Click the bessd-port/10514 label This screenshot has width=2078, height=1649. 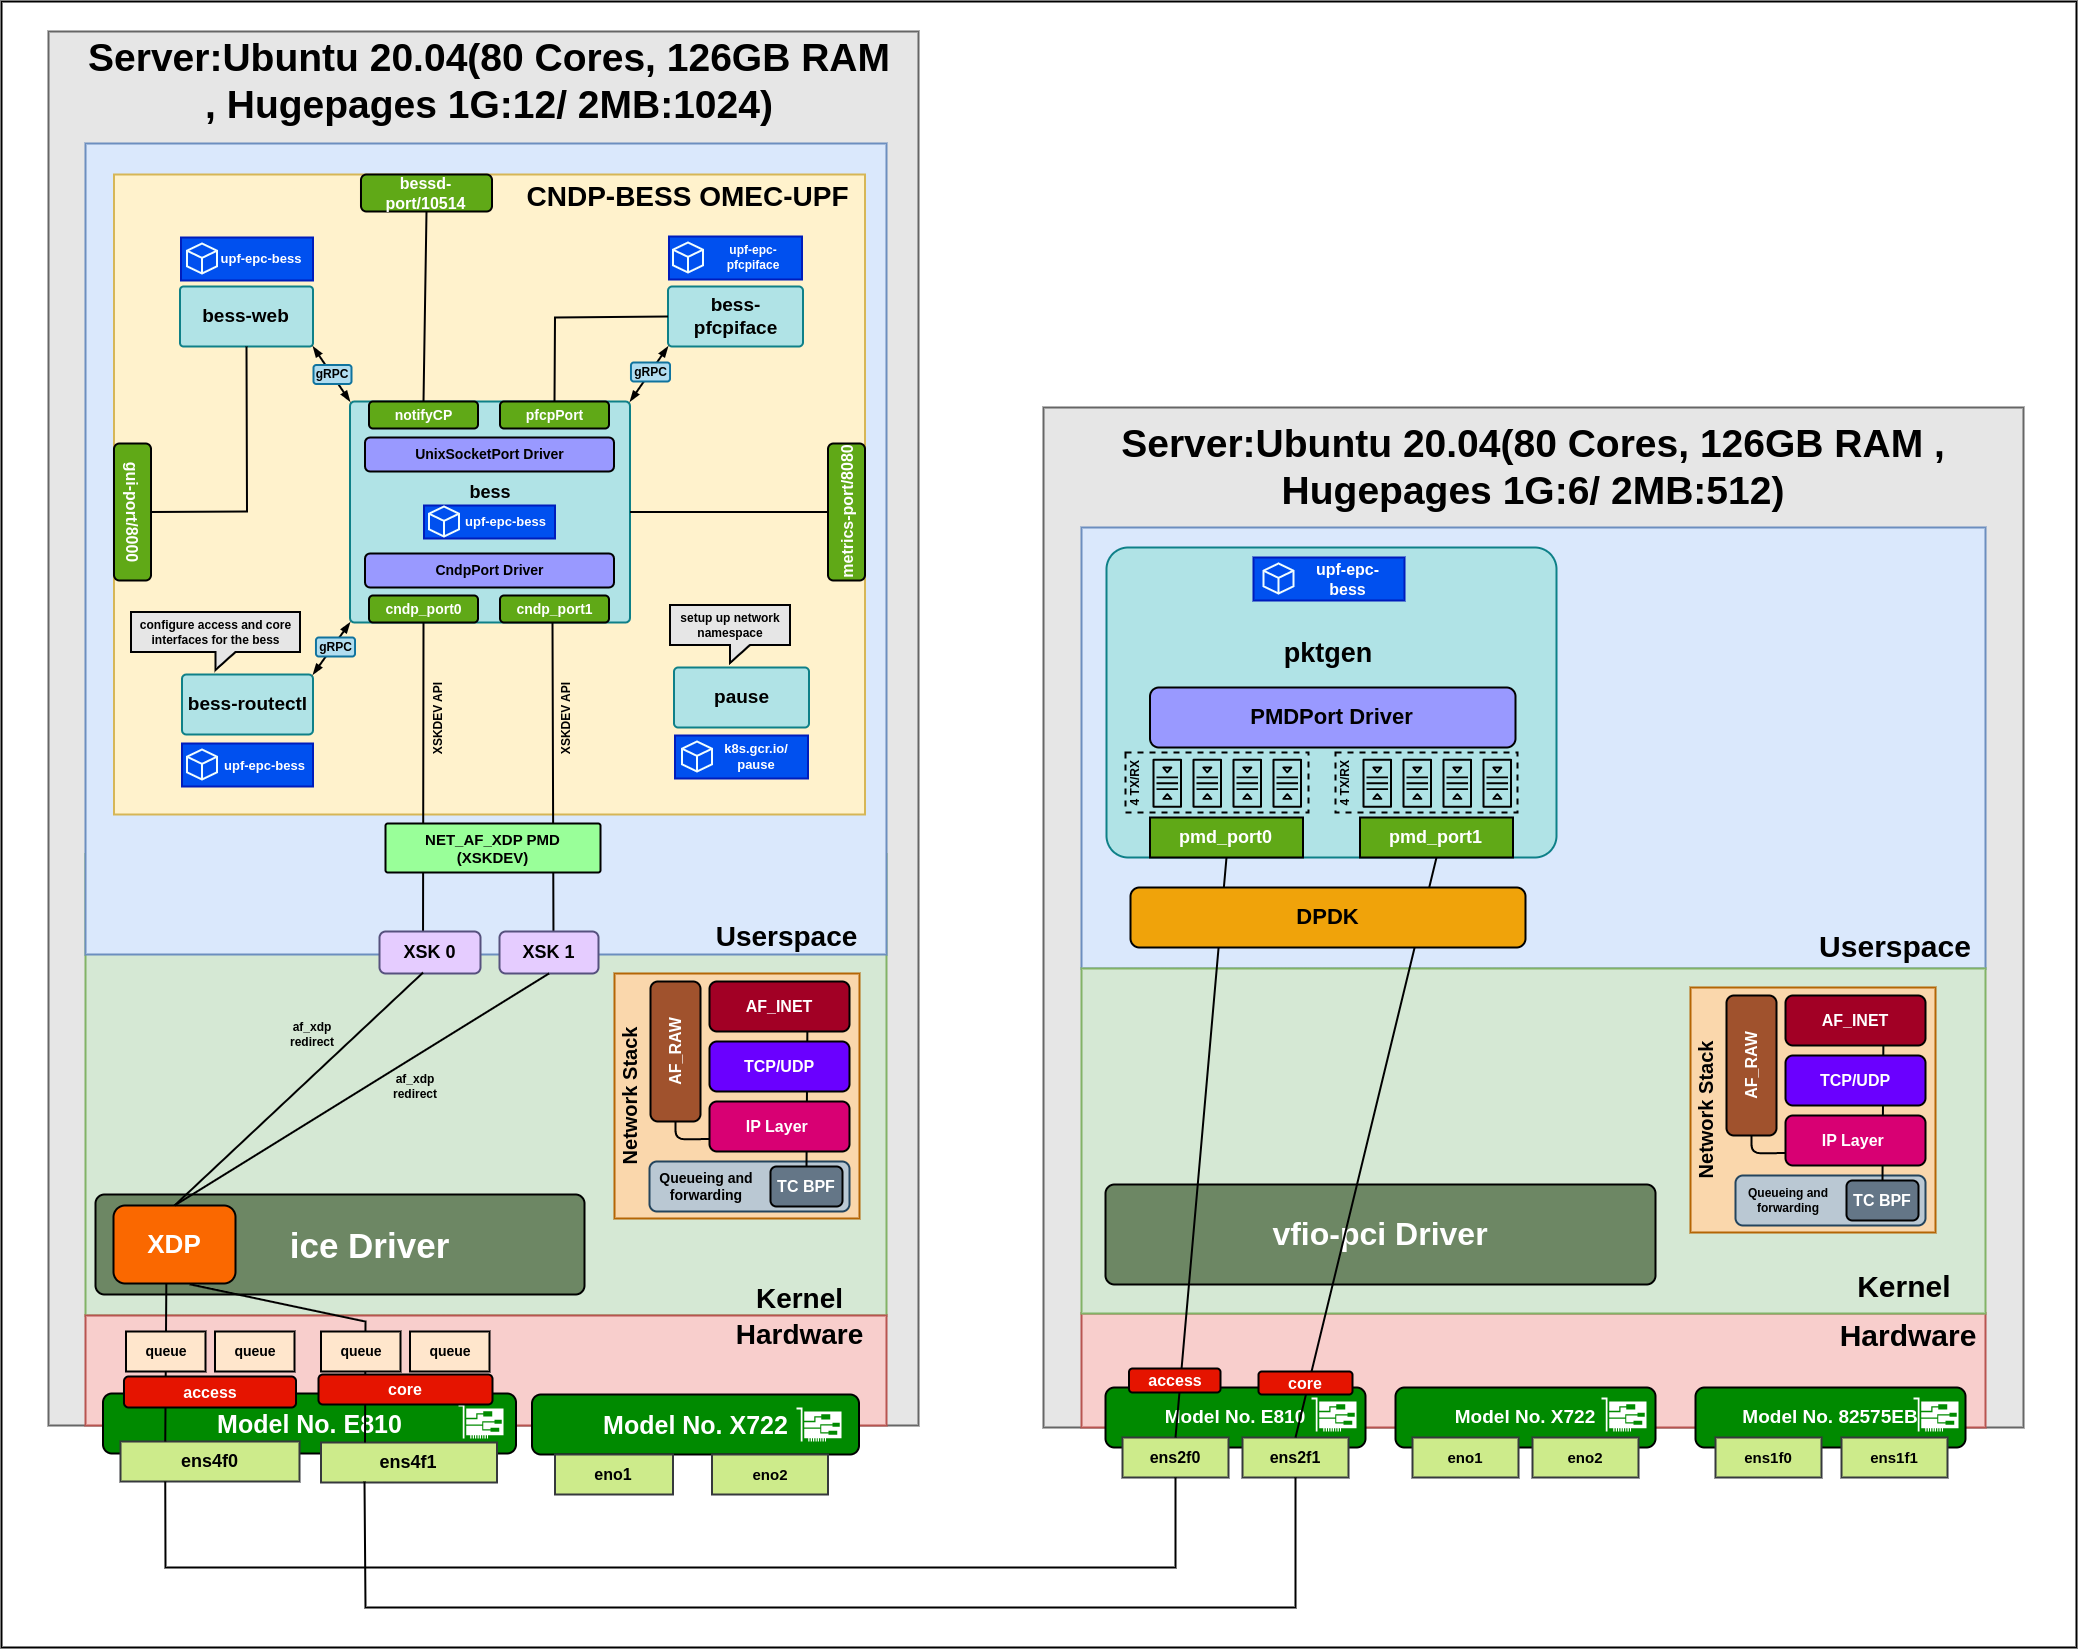426,193
